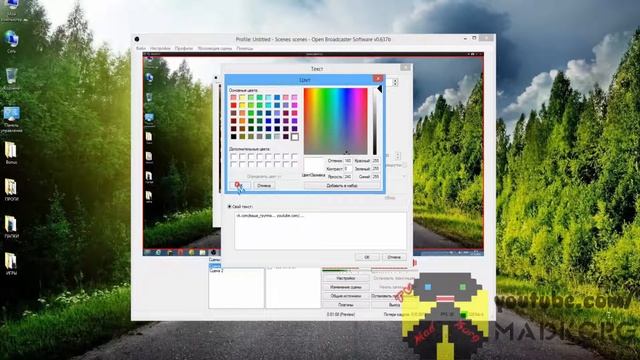Click the Плагины button
Viewport: 640px width, 360px height.
coord(346,305)
